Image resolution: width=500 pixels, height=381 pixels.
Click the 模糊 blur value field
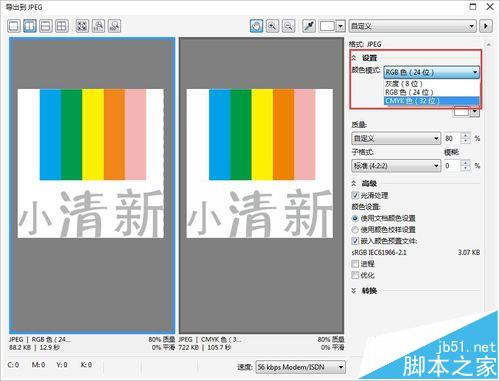coord(452,166)
